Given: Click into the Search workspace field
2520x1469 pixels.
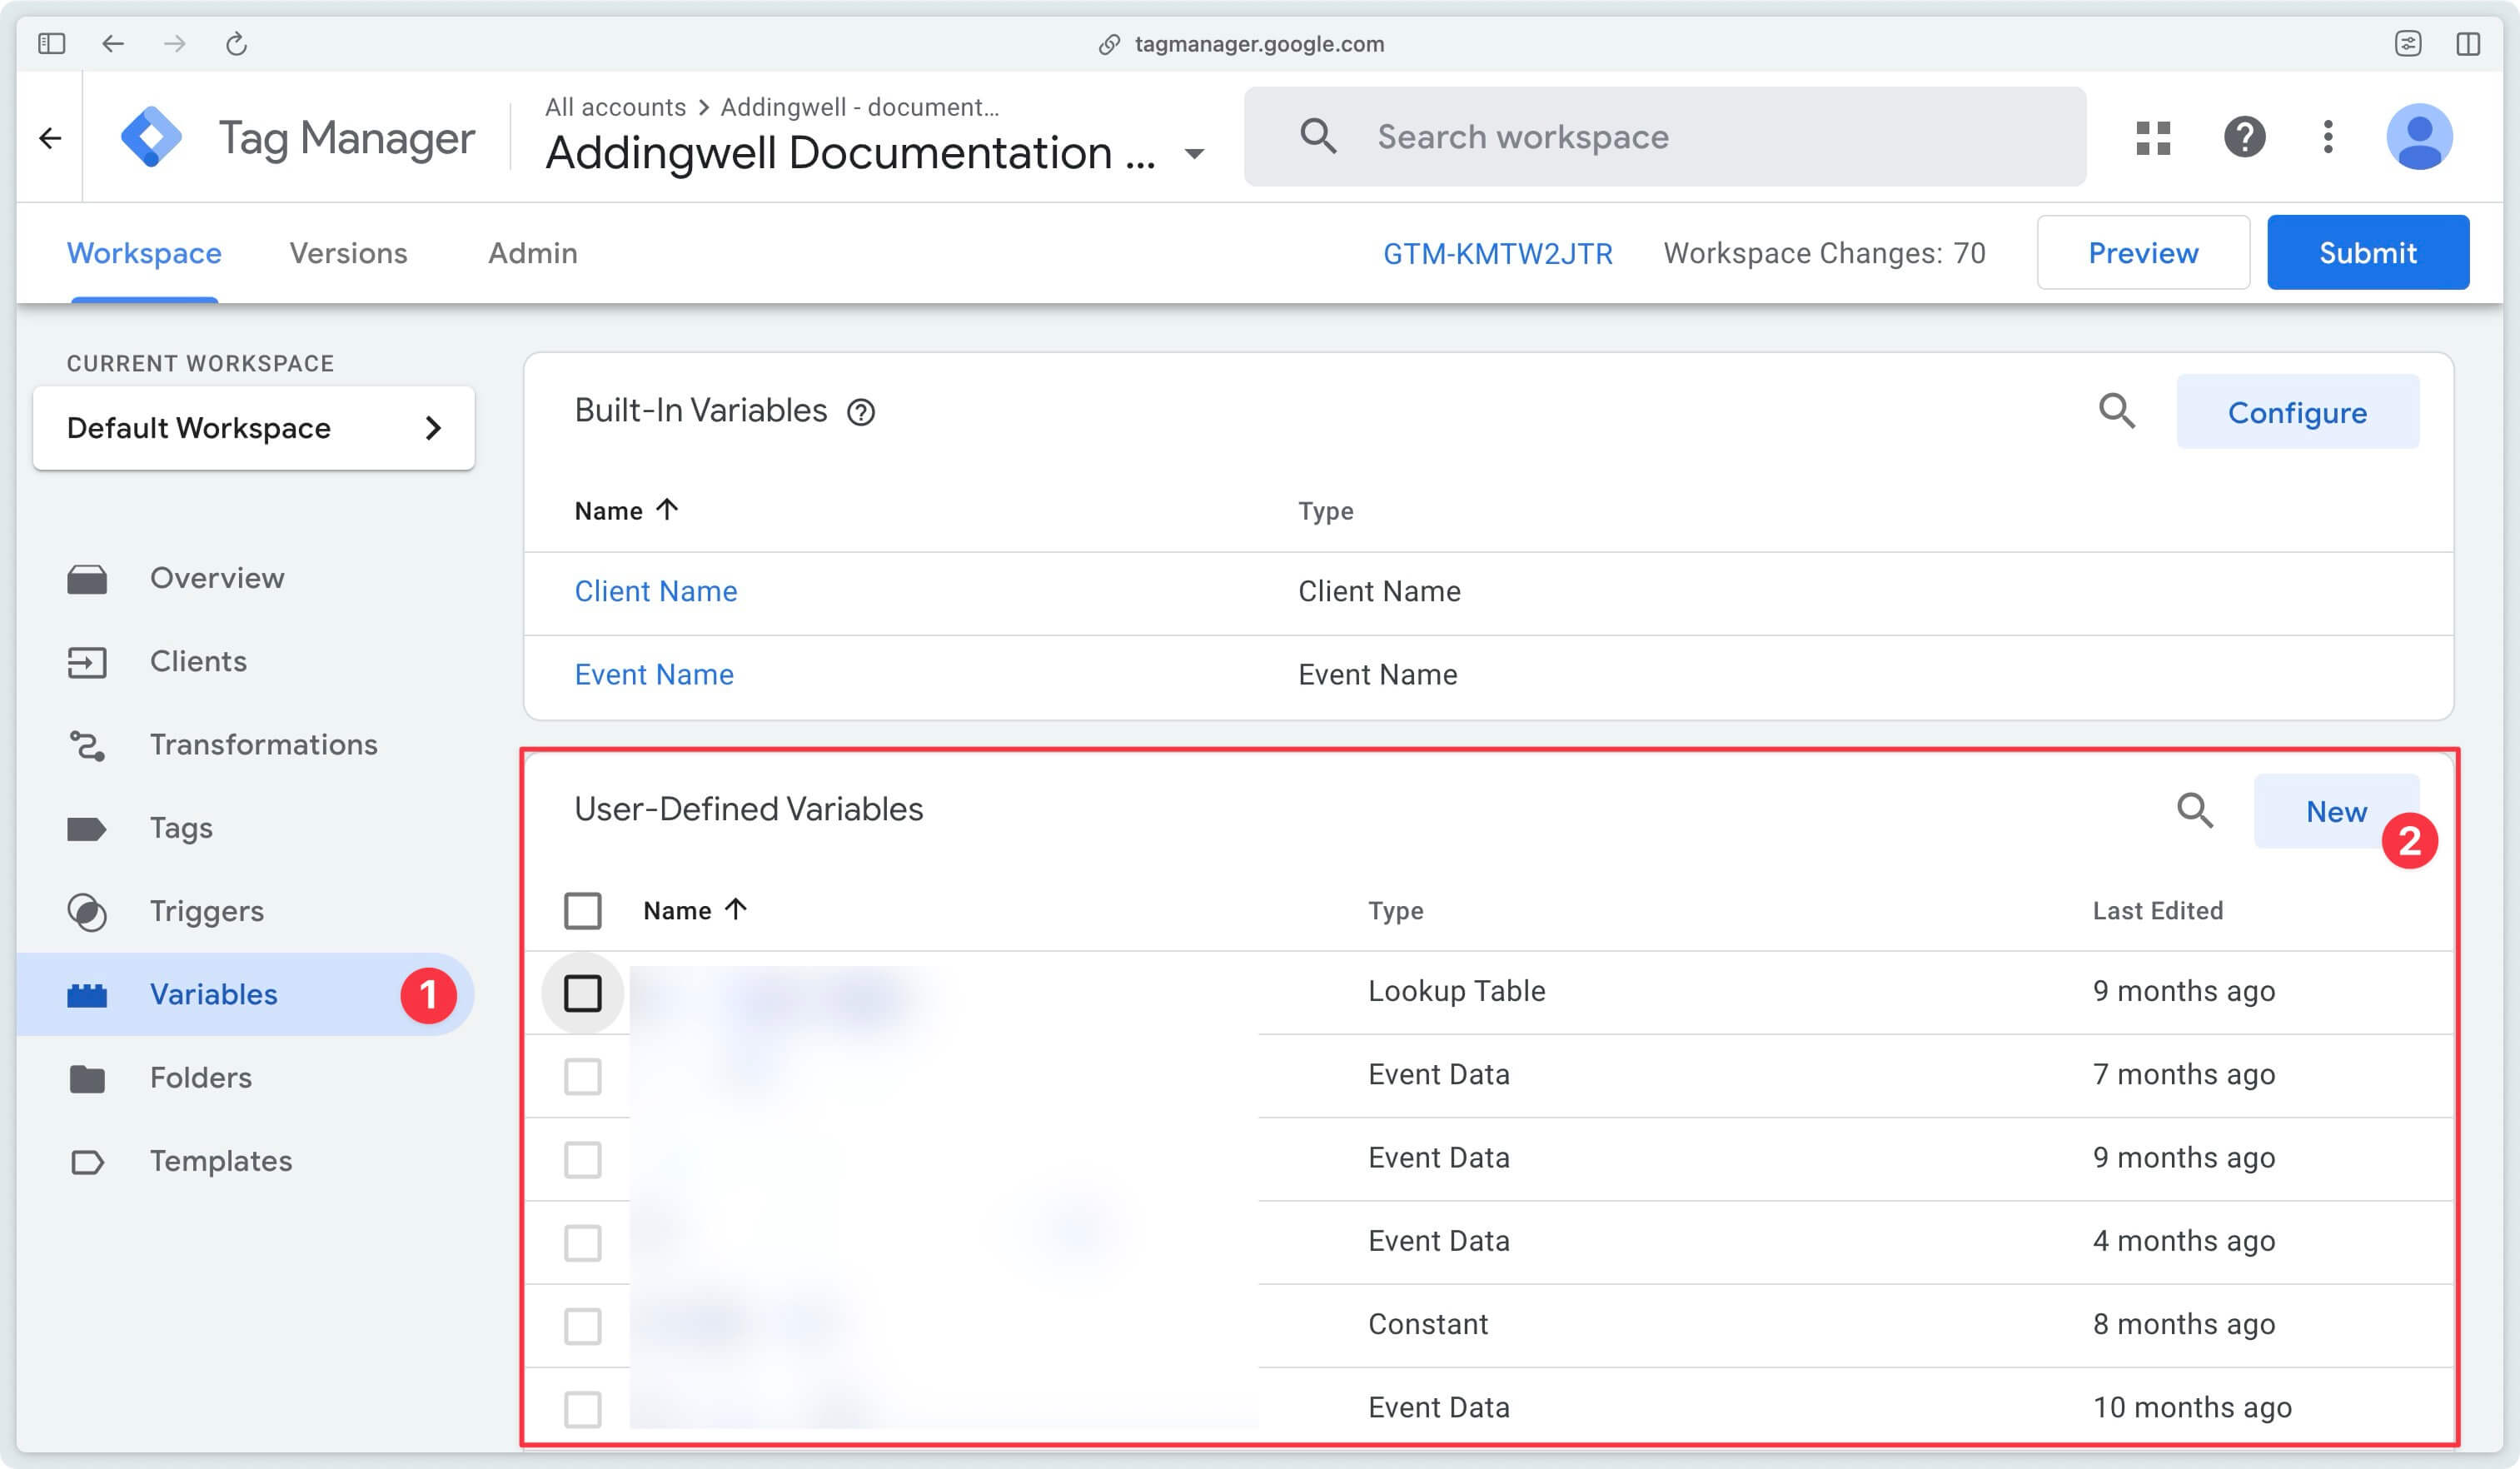Looking at the screenshot, I should coord(1665,136).
